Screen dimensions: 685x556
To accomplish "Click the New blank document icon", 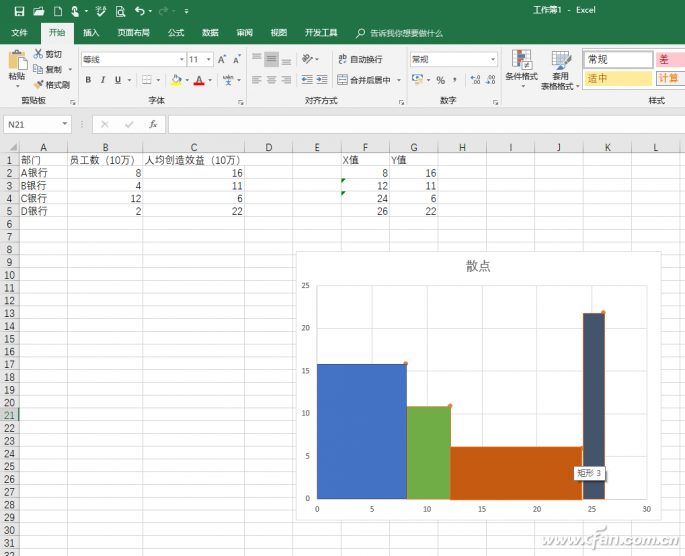I will coord(58,11).
